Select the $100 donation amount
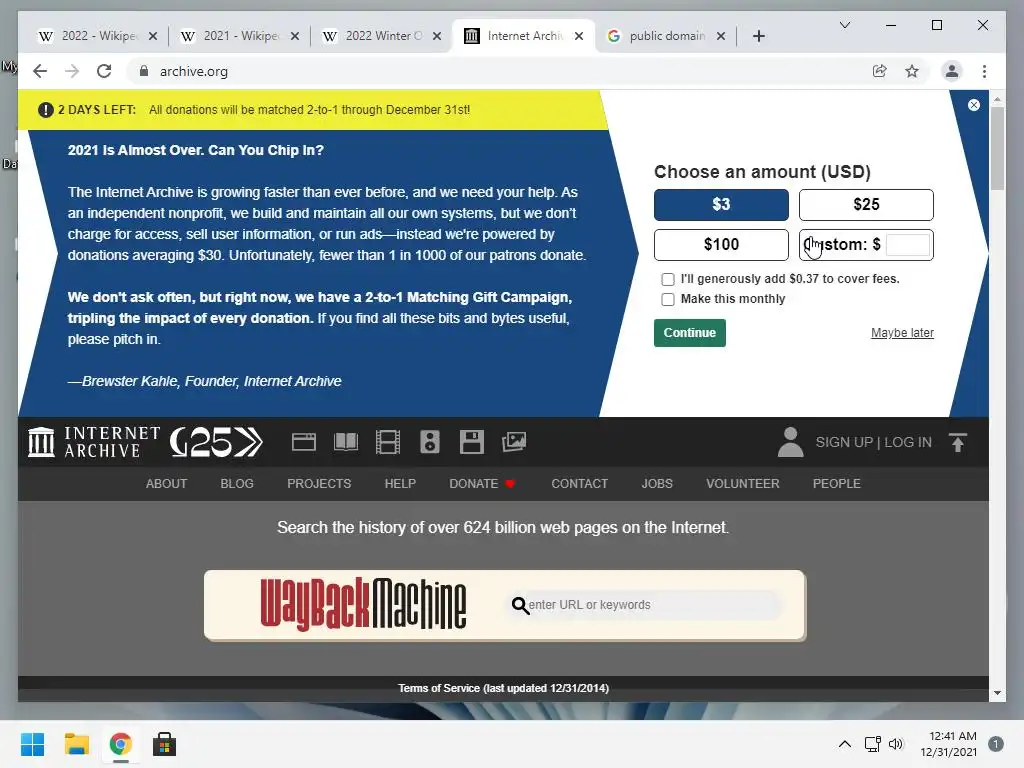The width and height of the screenshot is (1024, 768). coord(721,245)
